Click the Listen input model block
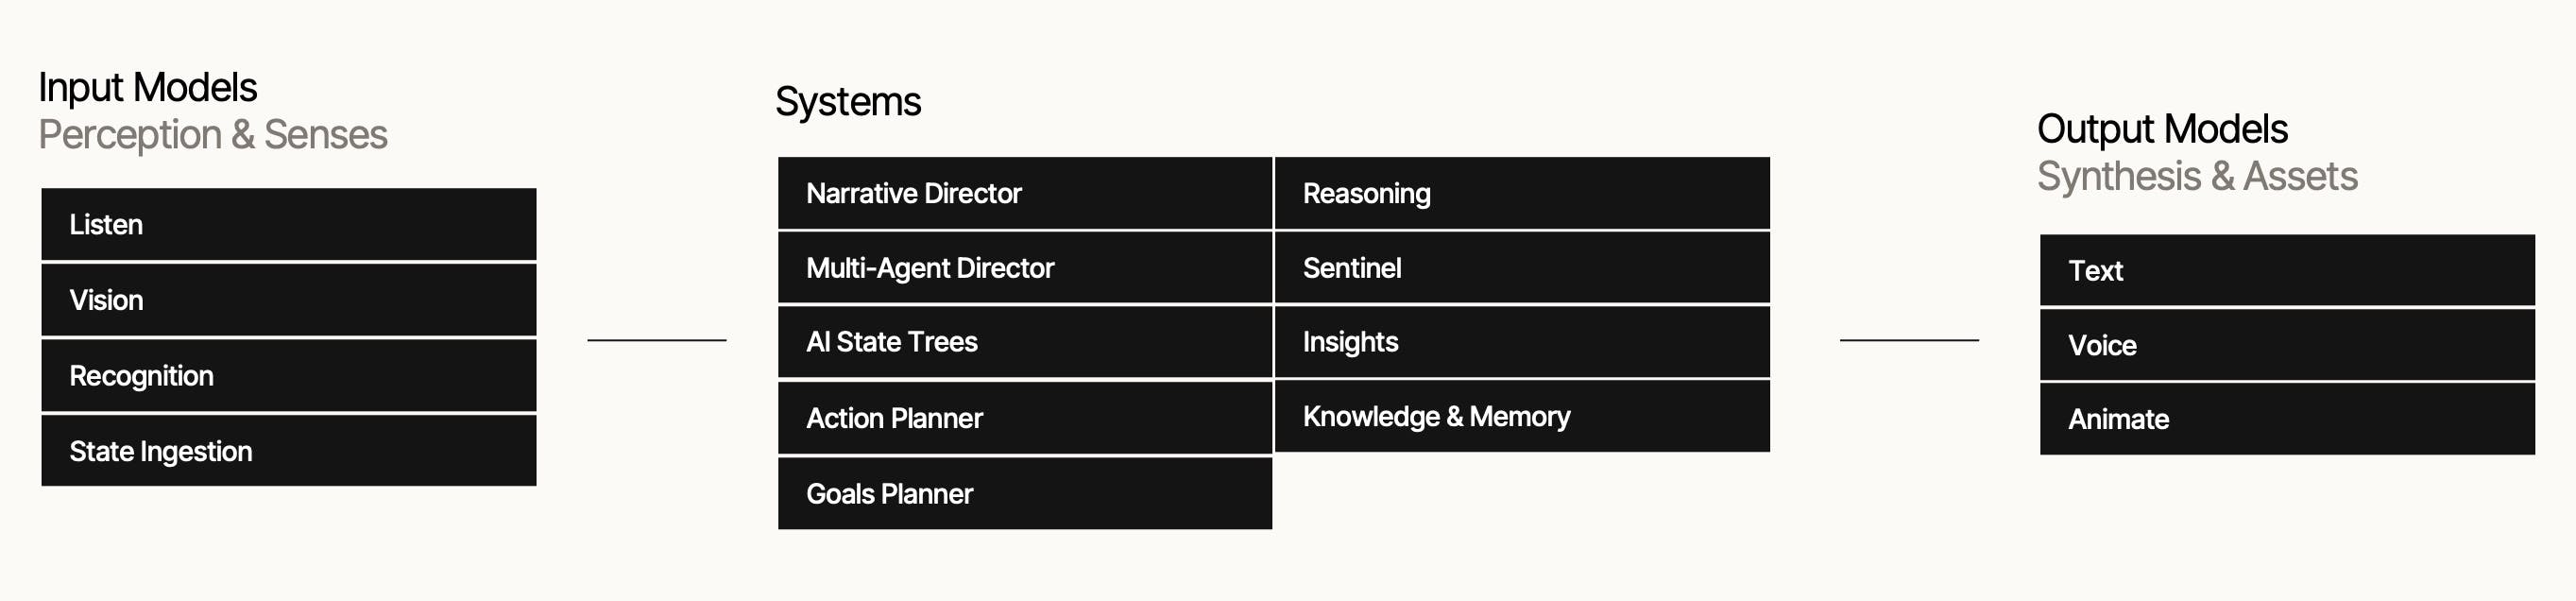The width and height of the screenshot is (2576, 601). [x=288, y=225]
